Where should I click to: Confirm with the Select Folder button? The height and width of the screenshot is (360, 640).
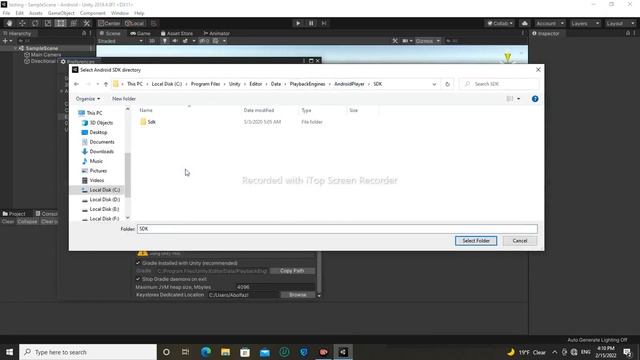[x=476, y=241]
